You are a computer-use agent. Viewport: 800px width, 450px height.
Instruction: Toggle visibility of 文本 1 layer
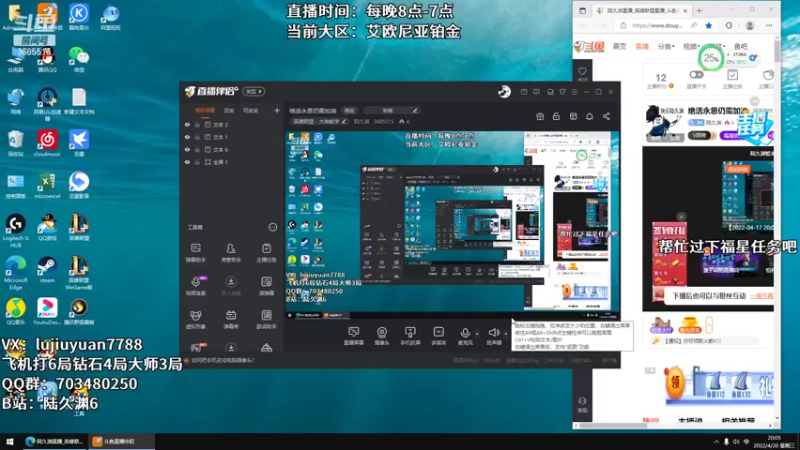pos(187,137)
